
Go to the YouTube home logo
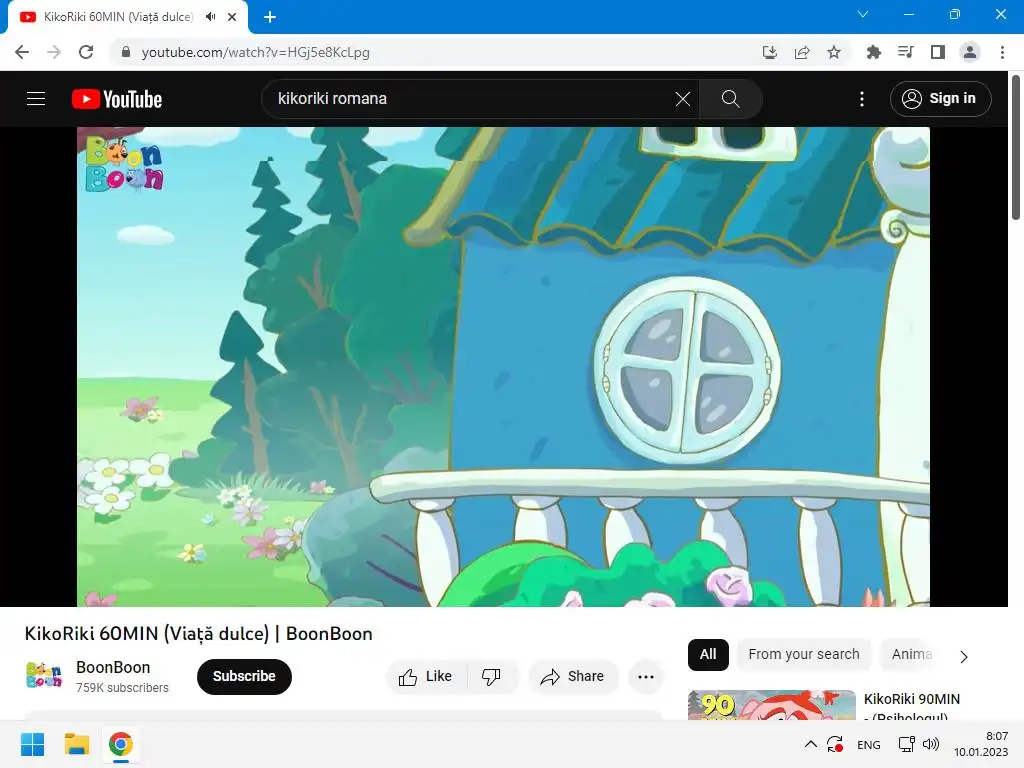click(x=117, y=99)
